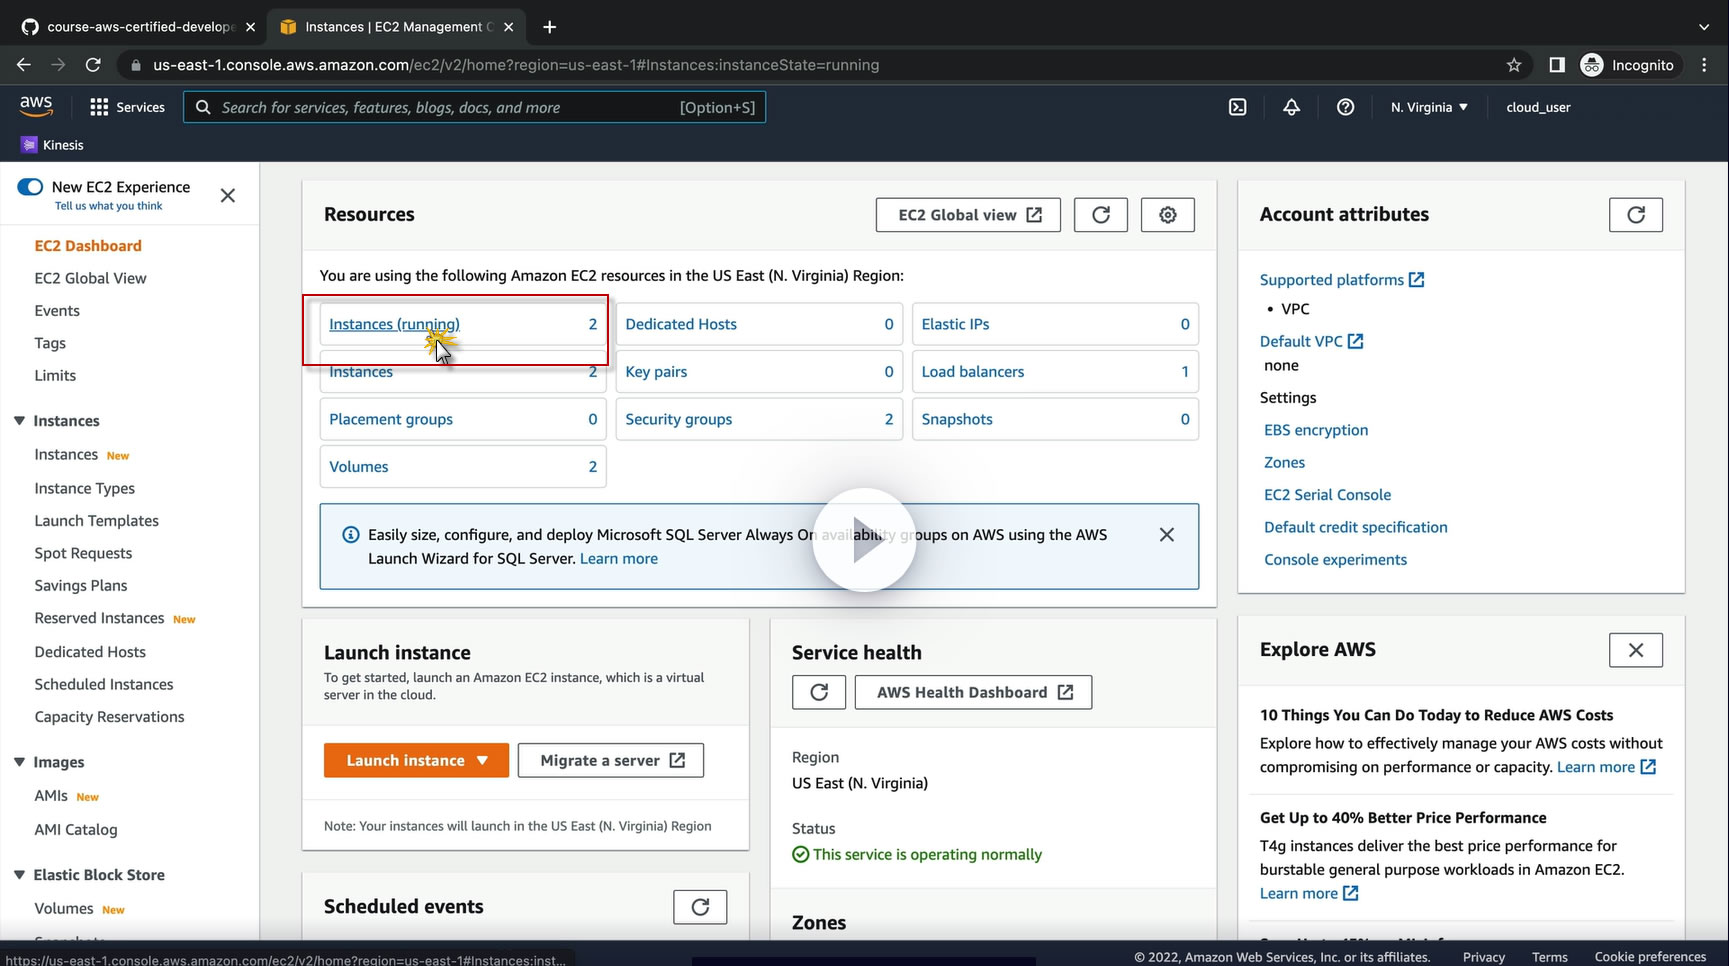Open Spot Requests in sidebar

pos(83,553)
